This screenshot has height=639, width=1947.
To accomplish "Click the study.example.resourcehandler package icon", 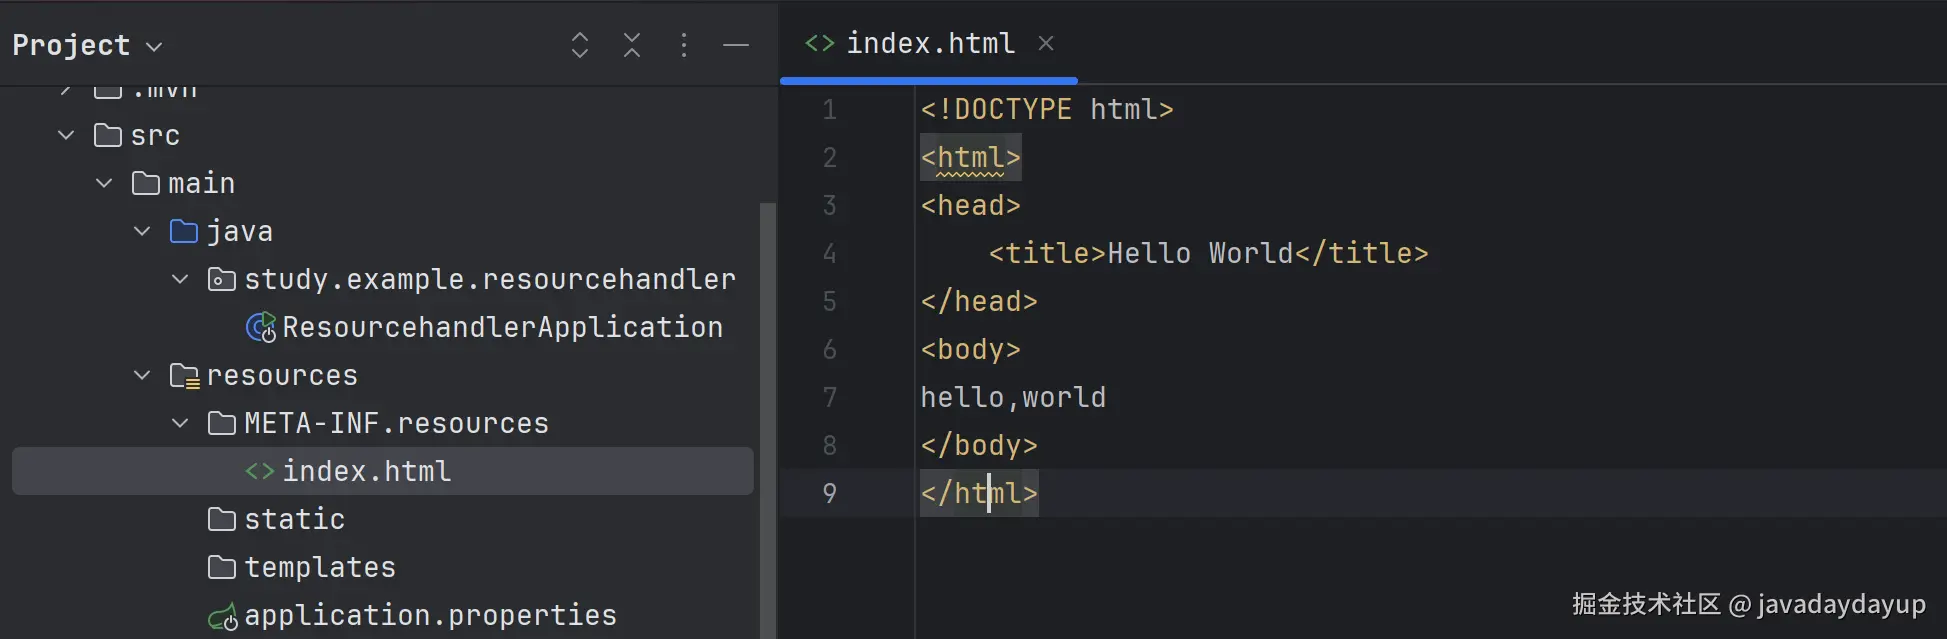I will pos(221,280).
